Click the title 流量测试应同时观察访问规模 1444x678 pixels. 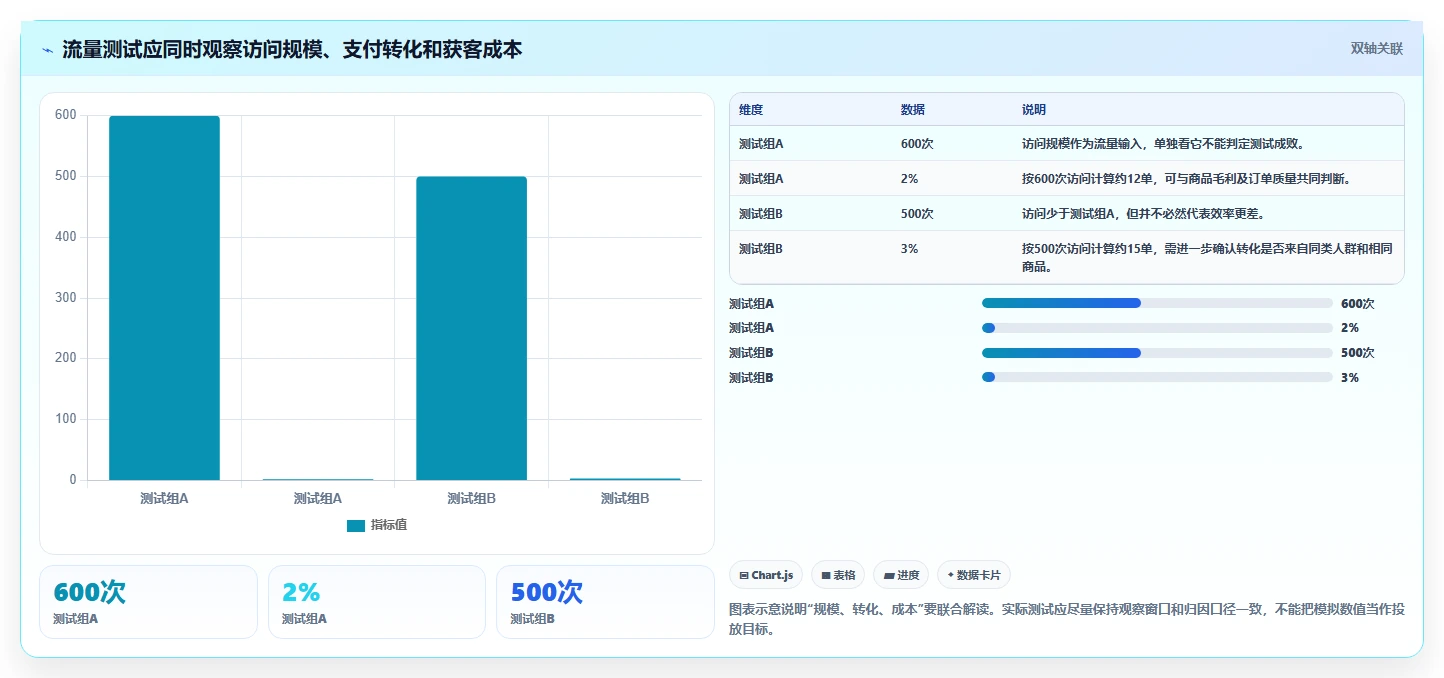(292, 49)
